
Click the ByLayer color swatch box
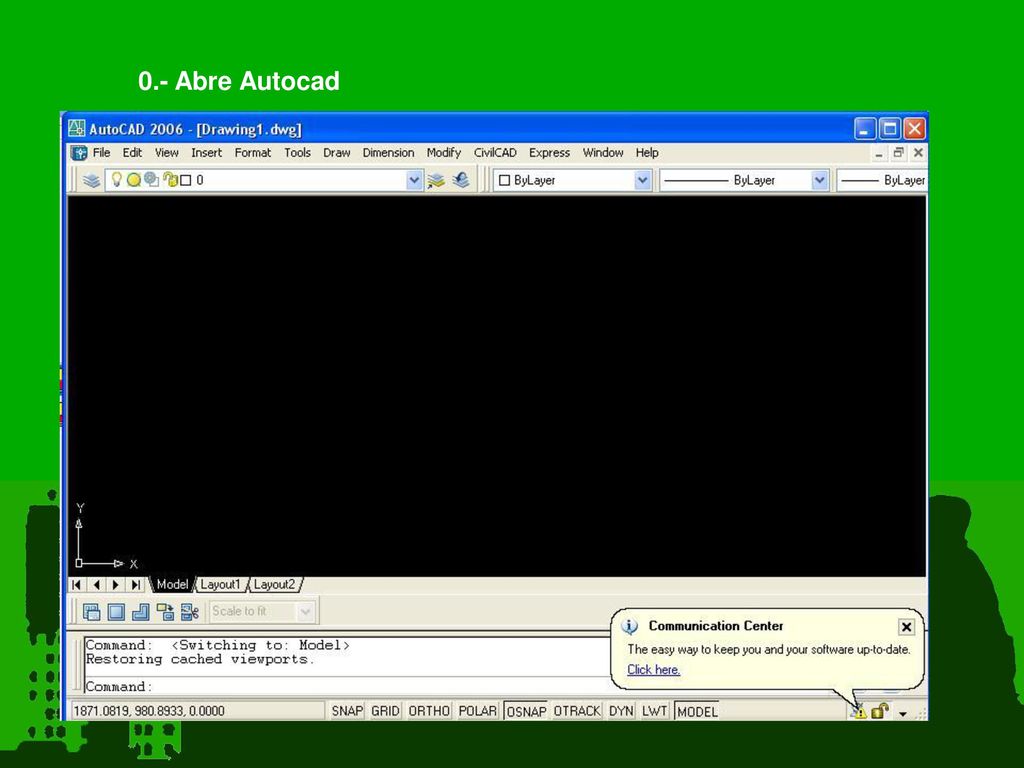coord(504,180)
